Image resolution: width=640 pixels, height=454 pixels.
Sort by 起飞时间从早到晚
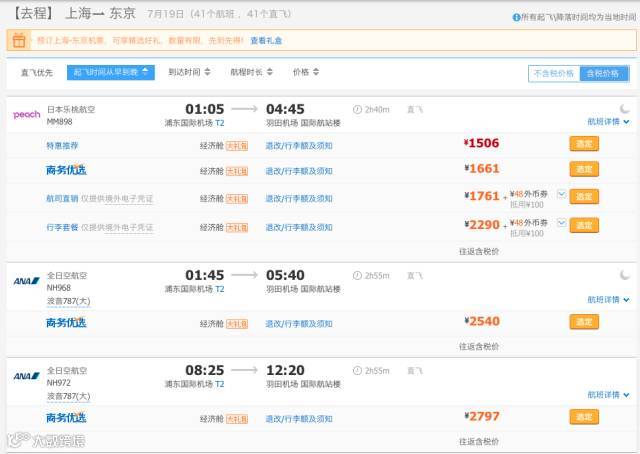pos(111,72)
